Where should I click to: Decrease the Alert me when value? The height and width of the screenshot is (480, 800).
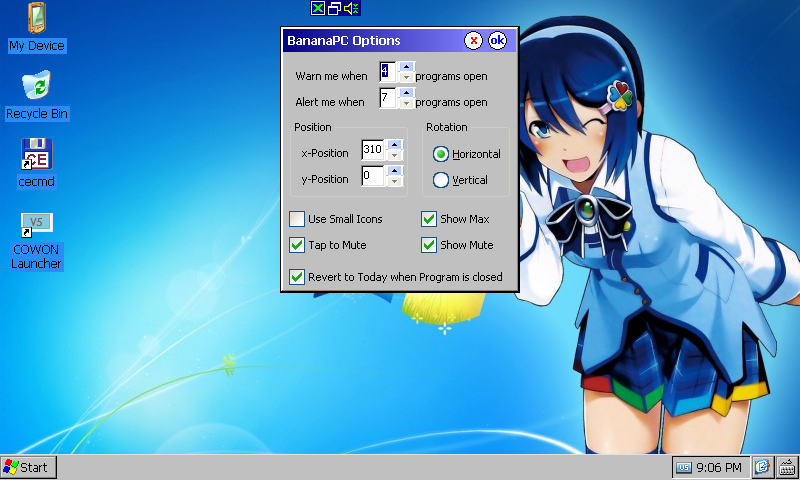click(406, 103)
